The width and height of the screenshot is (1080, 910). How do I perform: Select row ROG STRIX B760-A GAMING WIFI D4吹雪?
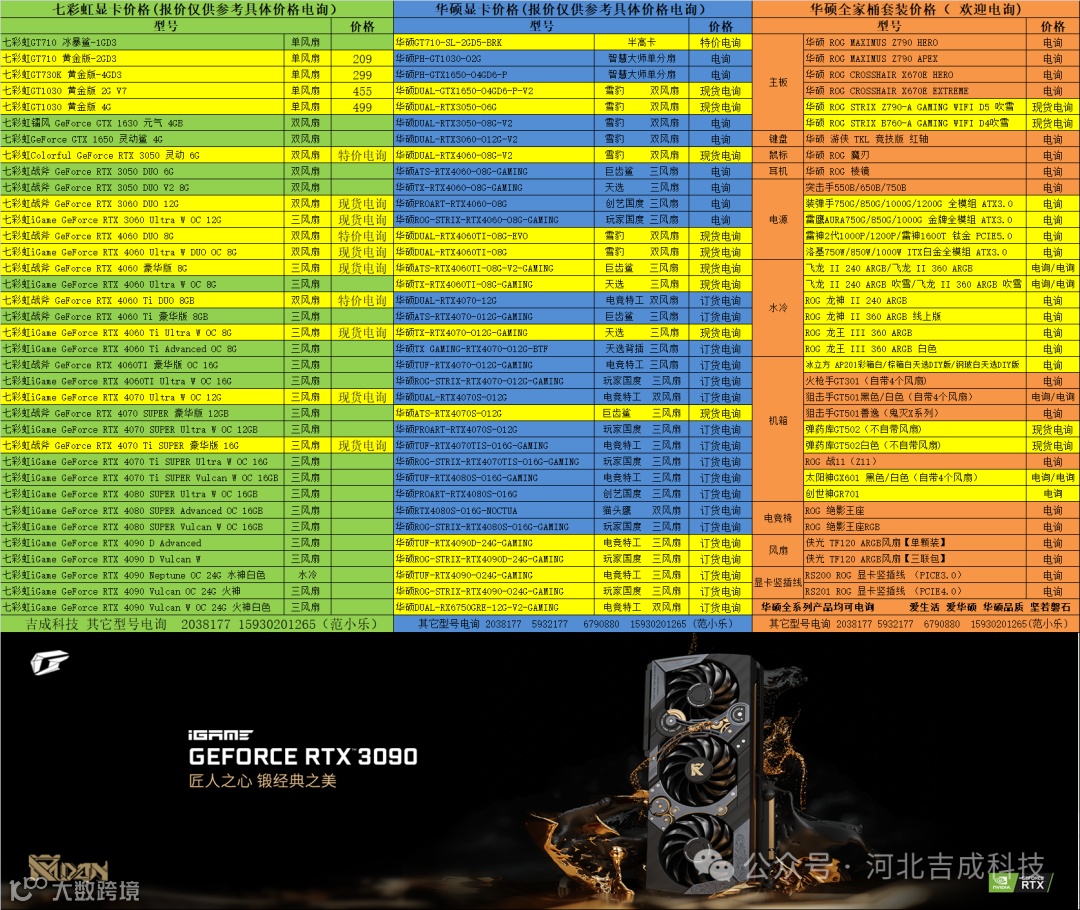coord(942,123)
